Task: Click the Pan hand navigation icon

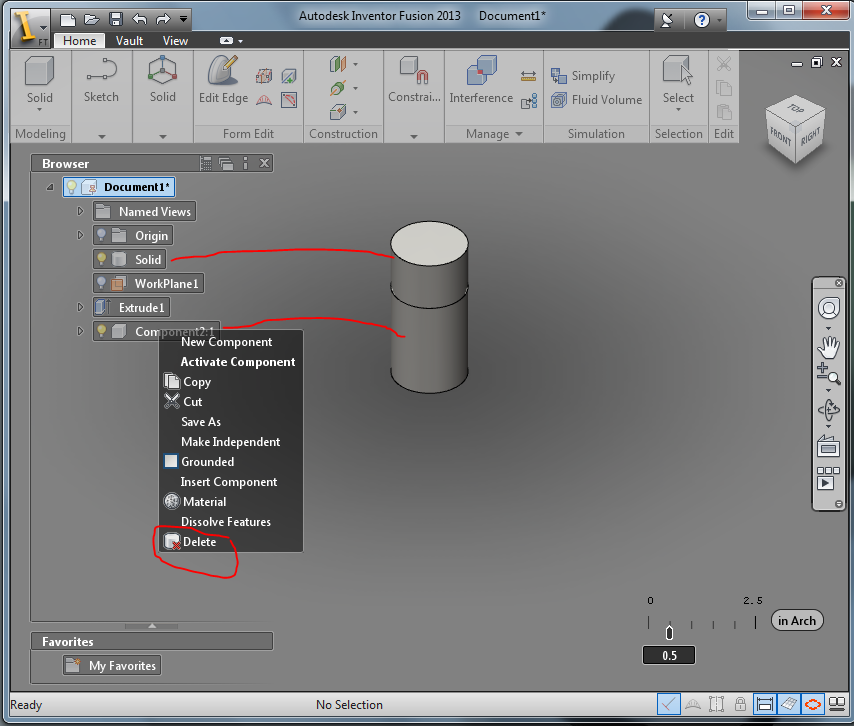Action: pos(828,346)
